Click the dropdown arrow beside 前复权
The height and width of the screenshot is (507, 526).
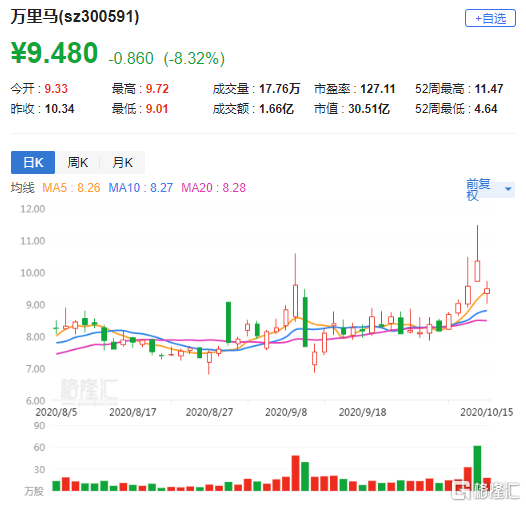pos(508,189)
